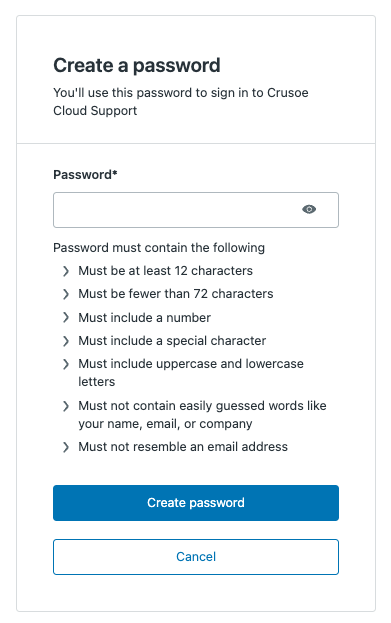Viewport: 391px width, 623px height.
Task: Click the 'Must include a special character' text
Action: tap(172, 341)
